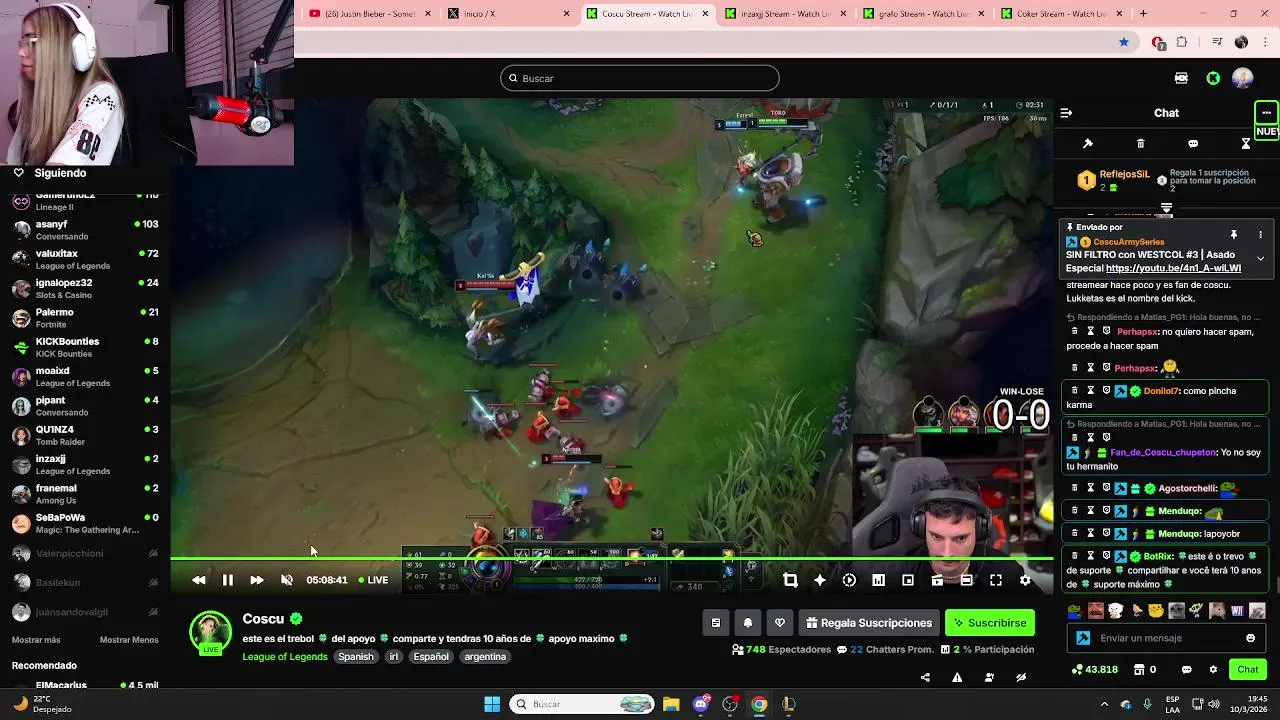Bookmark this page with the star

pyautogui.click(x=1124, y=42)
